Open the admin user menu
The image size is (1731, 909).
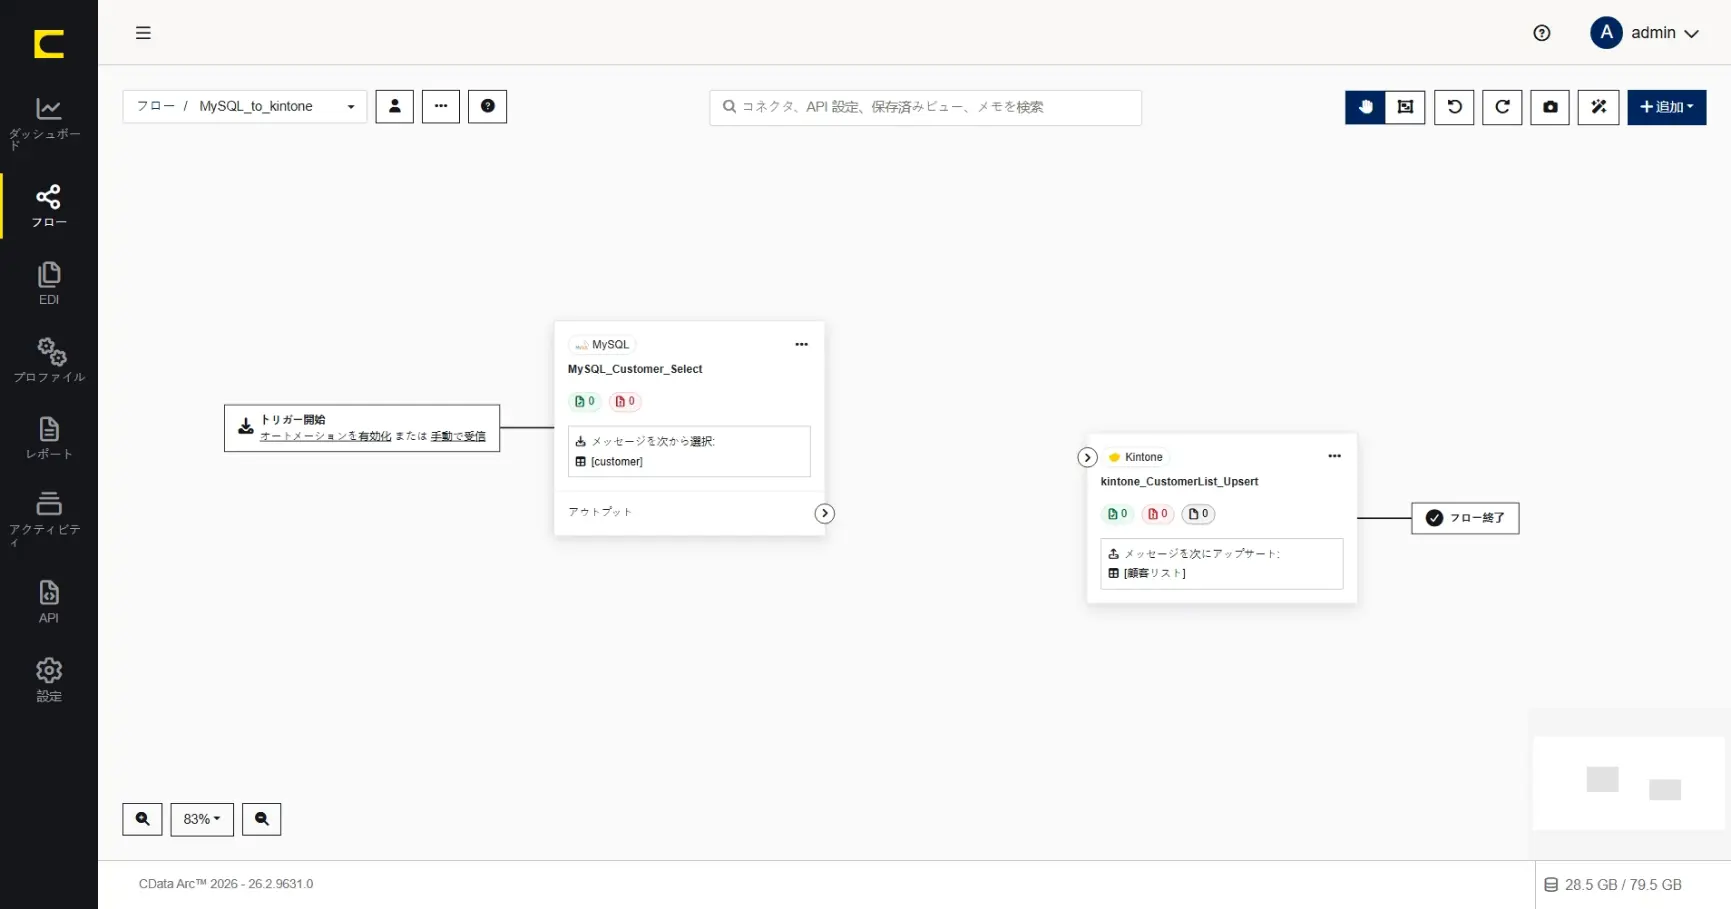(x=1645, y=33)
